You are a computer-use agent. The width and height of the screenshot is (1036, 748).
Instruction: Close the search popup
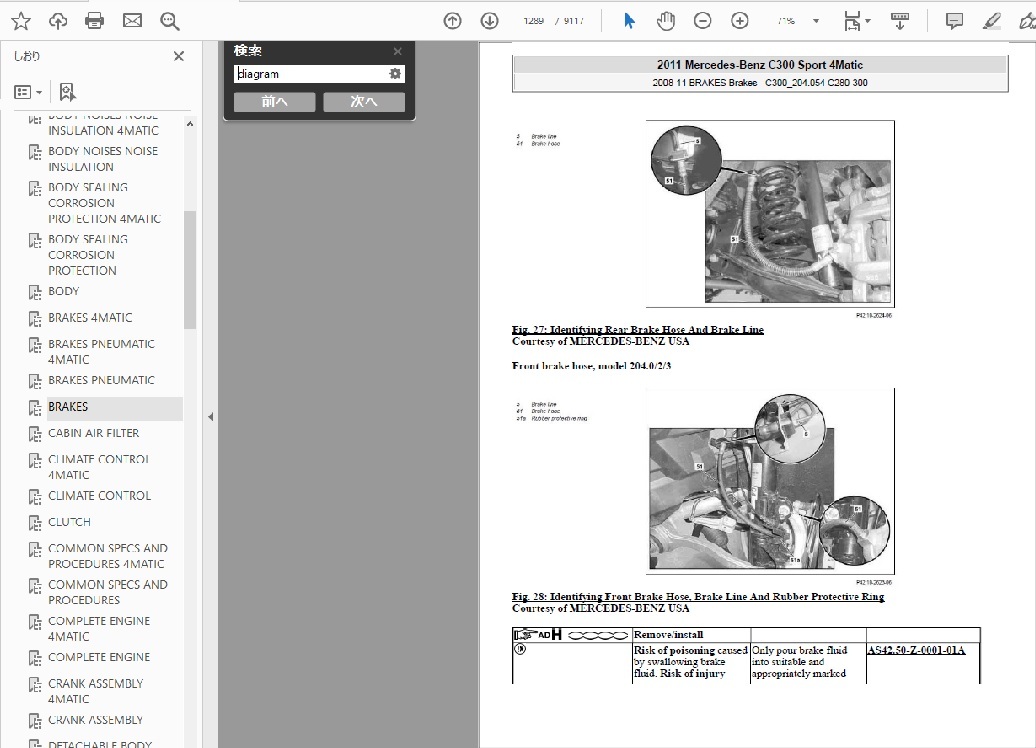(397, 51)
